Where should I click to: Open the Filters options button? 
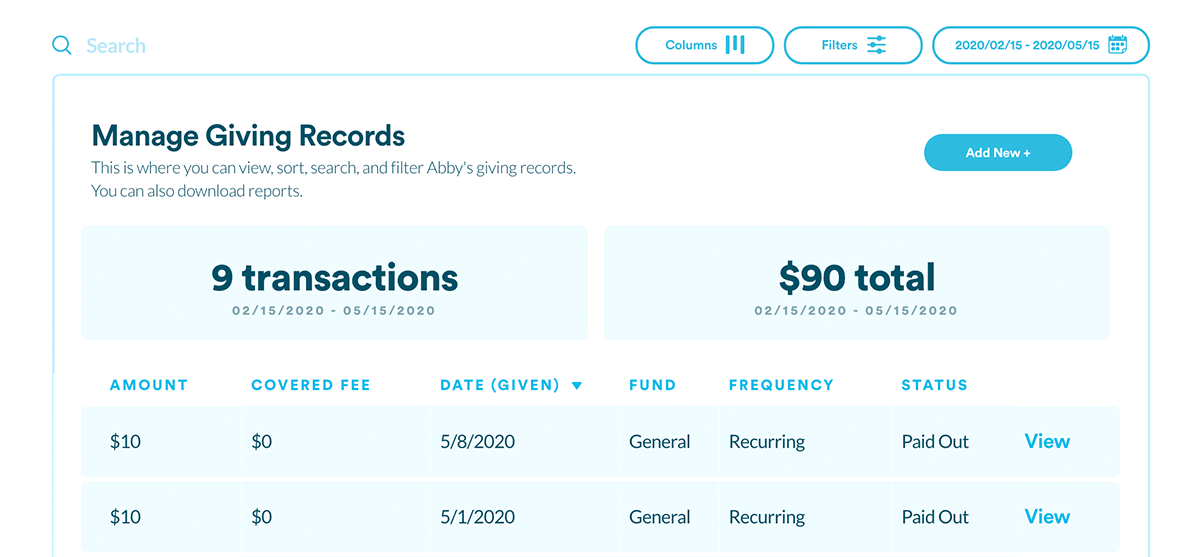(x=853, y=45)
